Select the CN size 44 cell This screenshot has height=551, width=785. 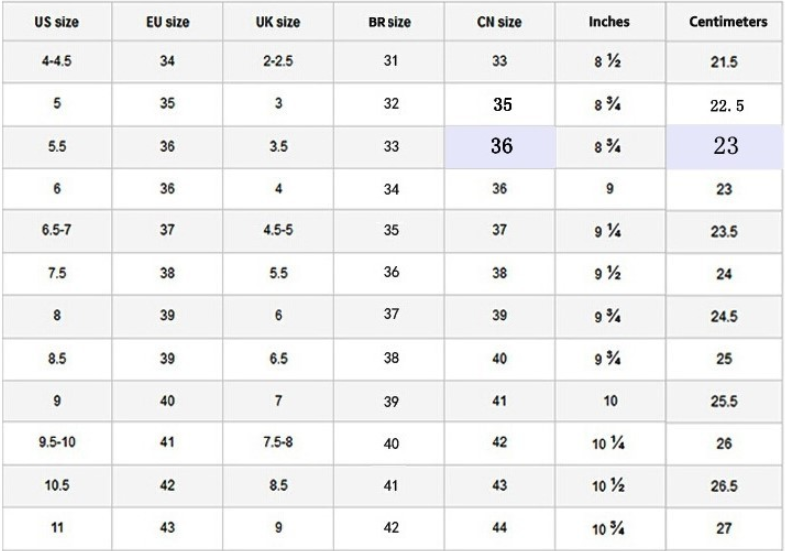(x=500, y=529)
